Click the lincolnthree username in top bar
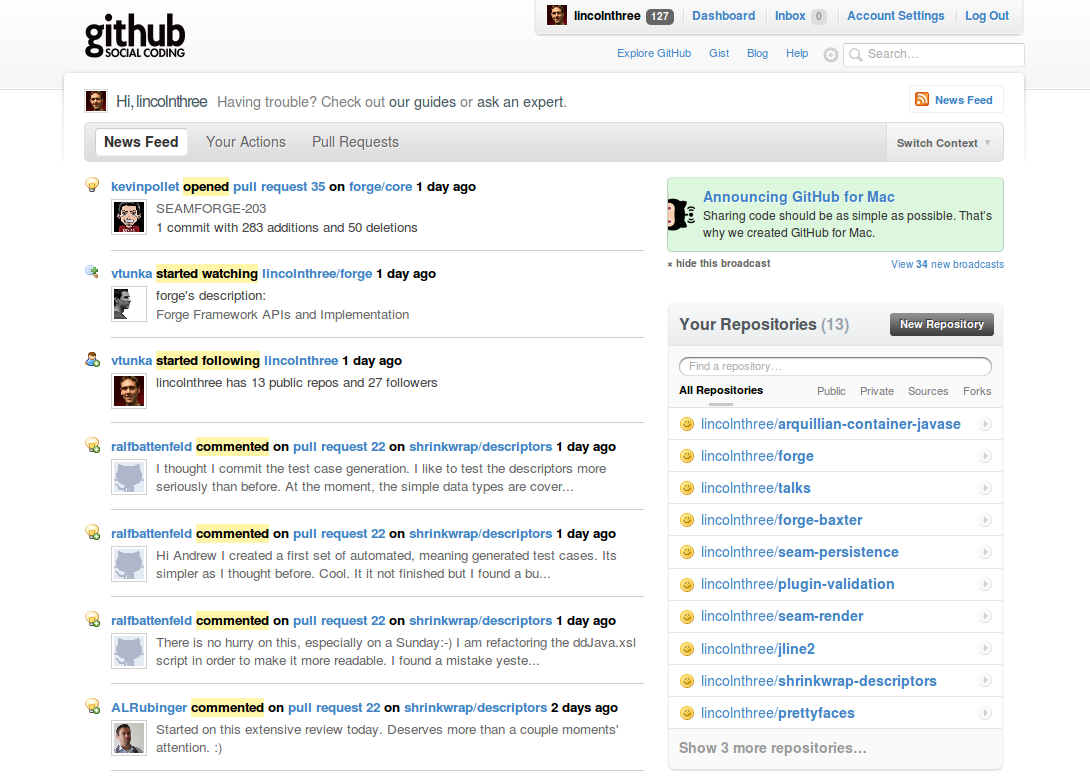 tap(607, 15)
